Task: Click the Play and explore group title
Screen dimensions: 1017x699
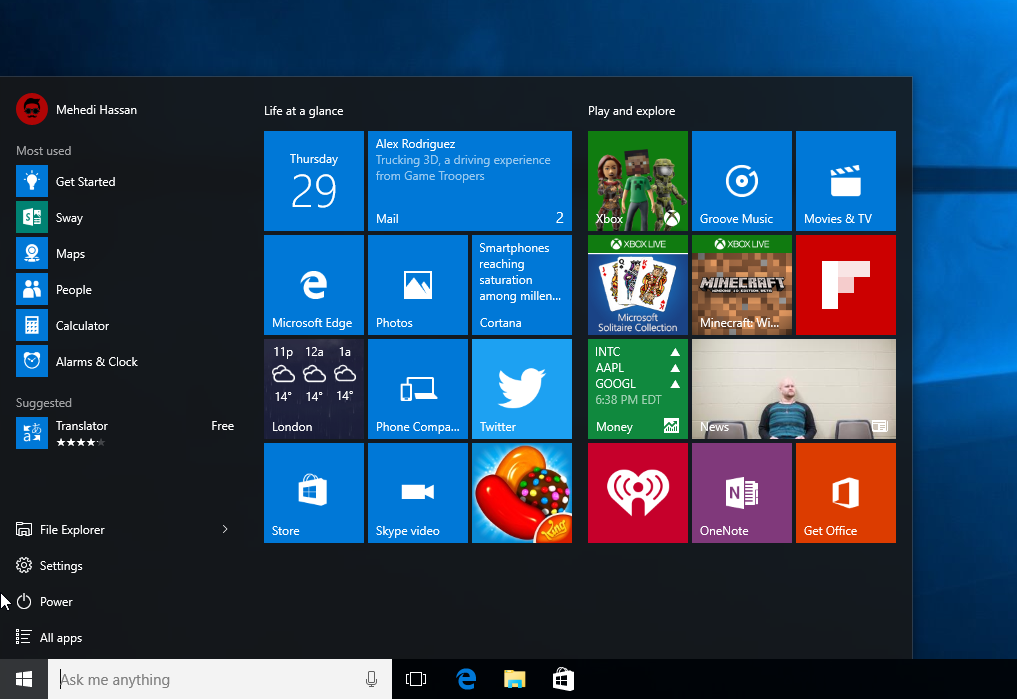Action: pos(632,111)
